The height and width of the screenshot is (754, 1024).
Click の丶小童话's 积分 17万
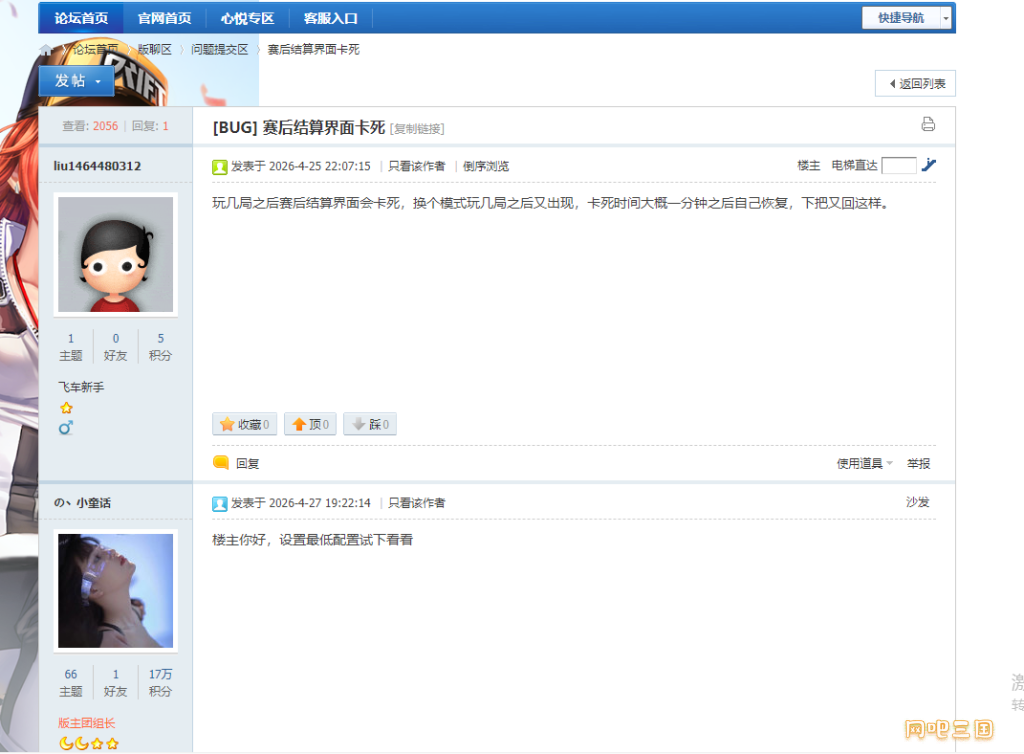click(x=161, y=674)
